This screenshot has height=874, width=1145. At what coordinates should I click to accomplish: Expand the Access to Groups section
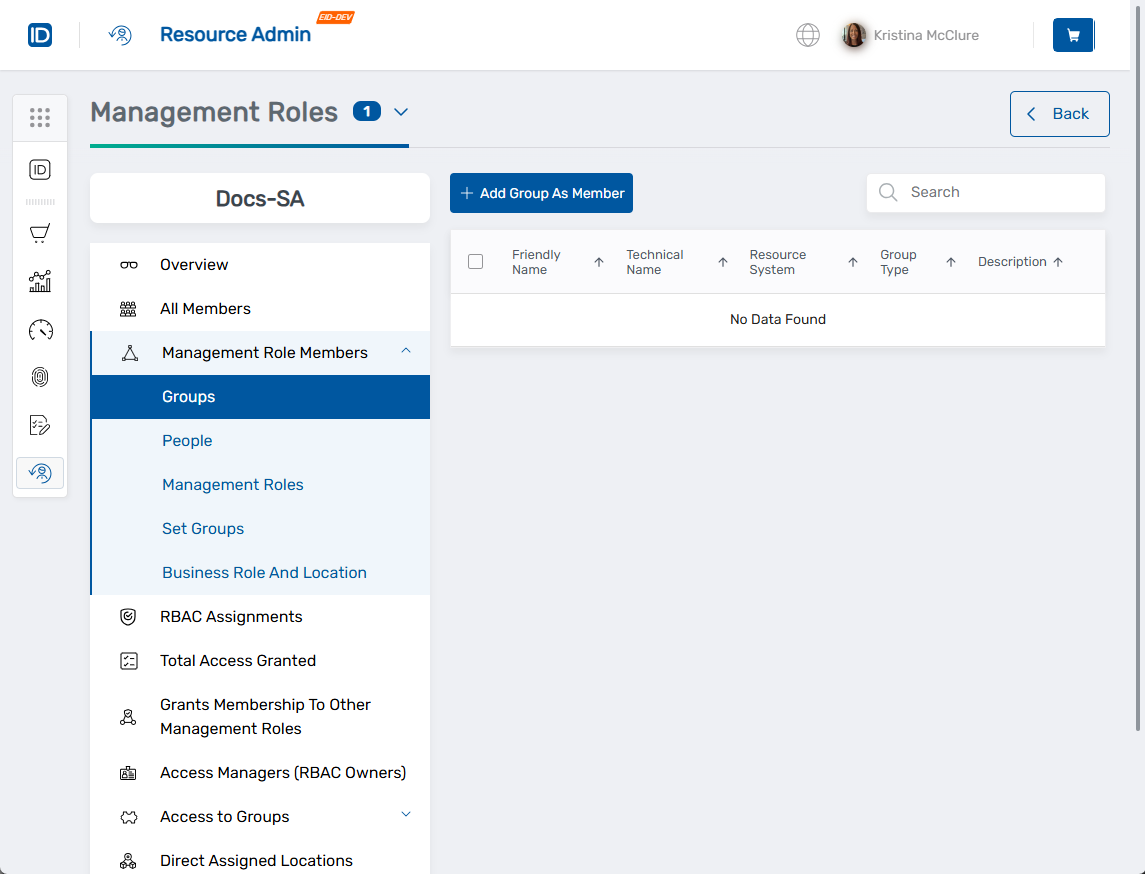point(406,815)
